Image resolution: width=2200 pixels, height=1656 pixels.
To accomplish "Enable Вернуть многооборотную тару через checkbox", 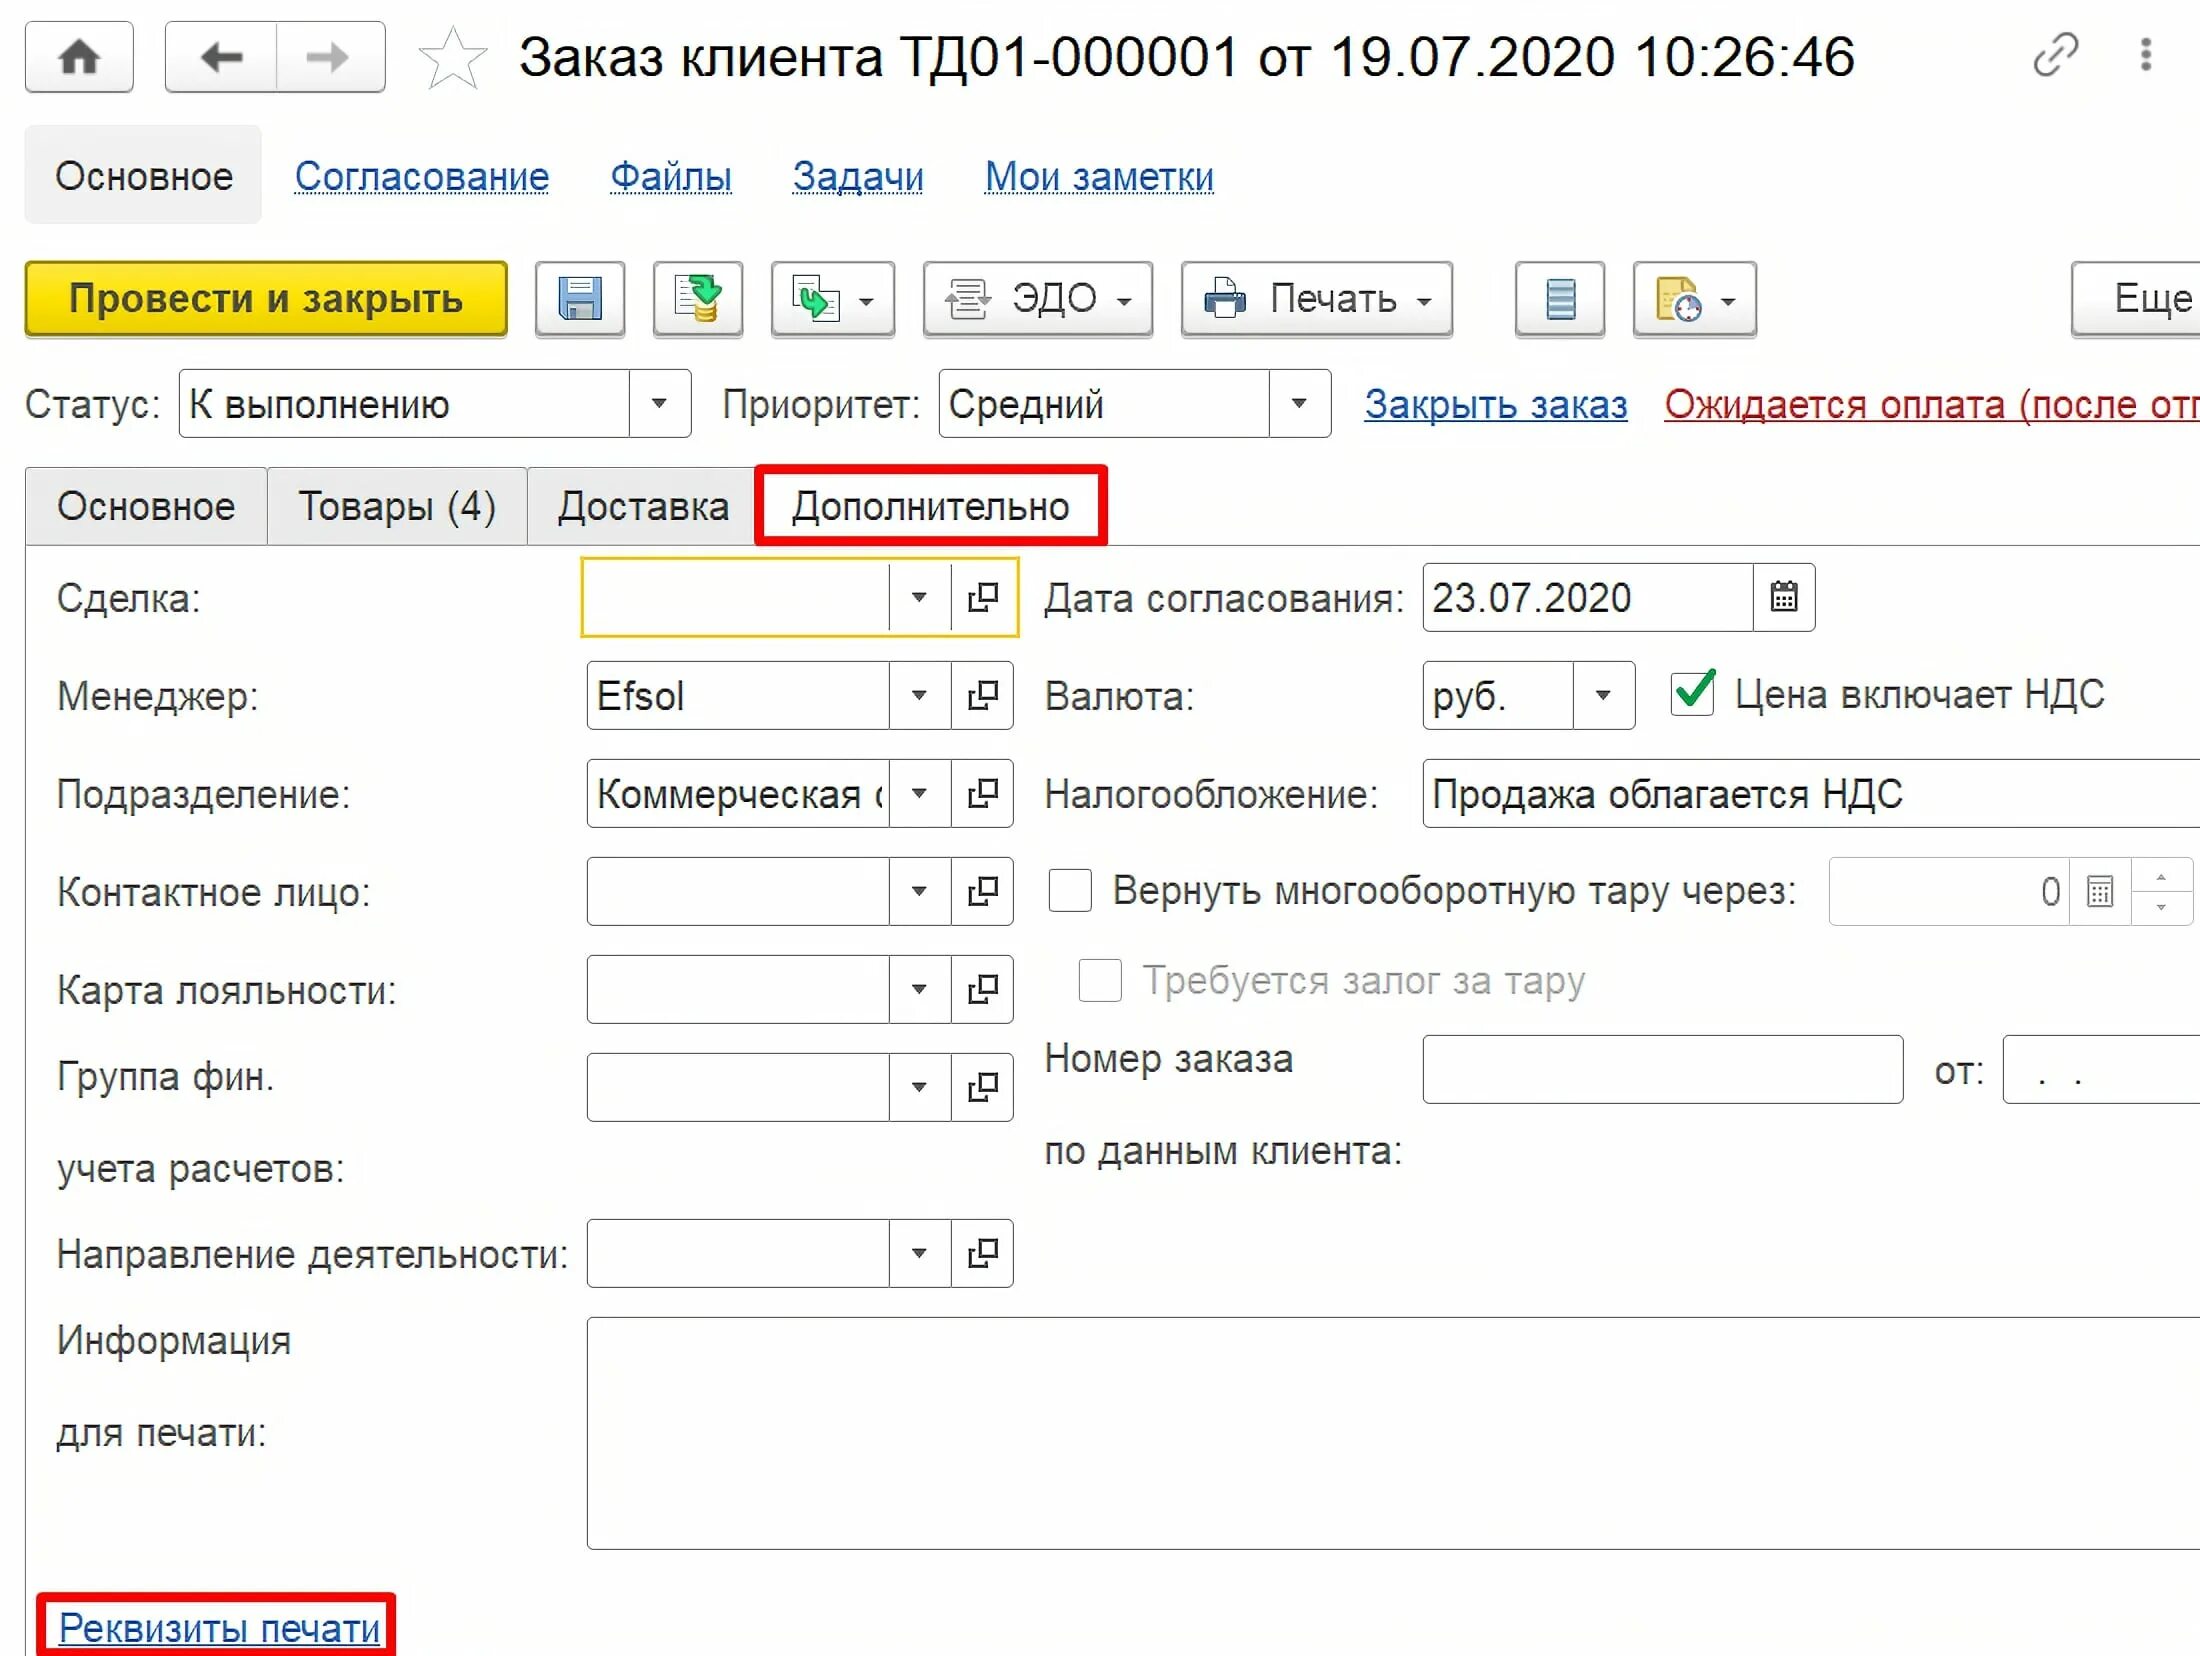I will [x=1070, y=890].
